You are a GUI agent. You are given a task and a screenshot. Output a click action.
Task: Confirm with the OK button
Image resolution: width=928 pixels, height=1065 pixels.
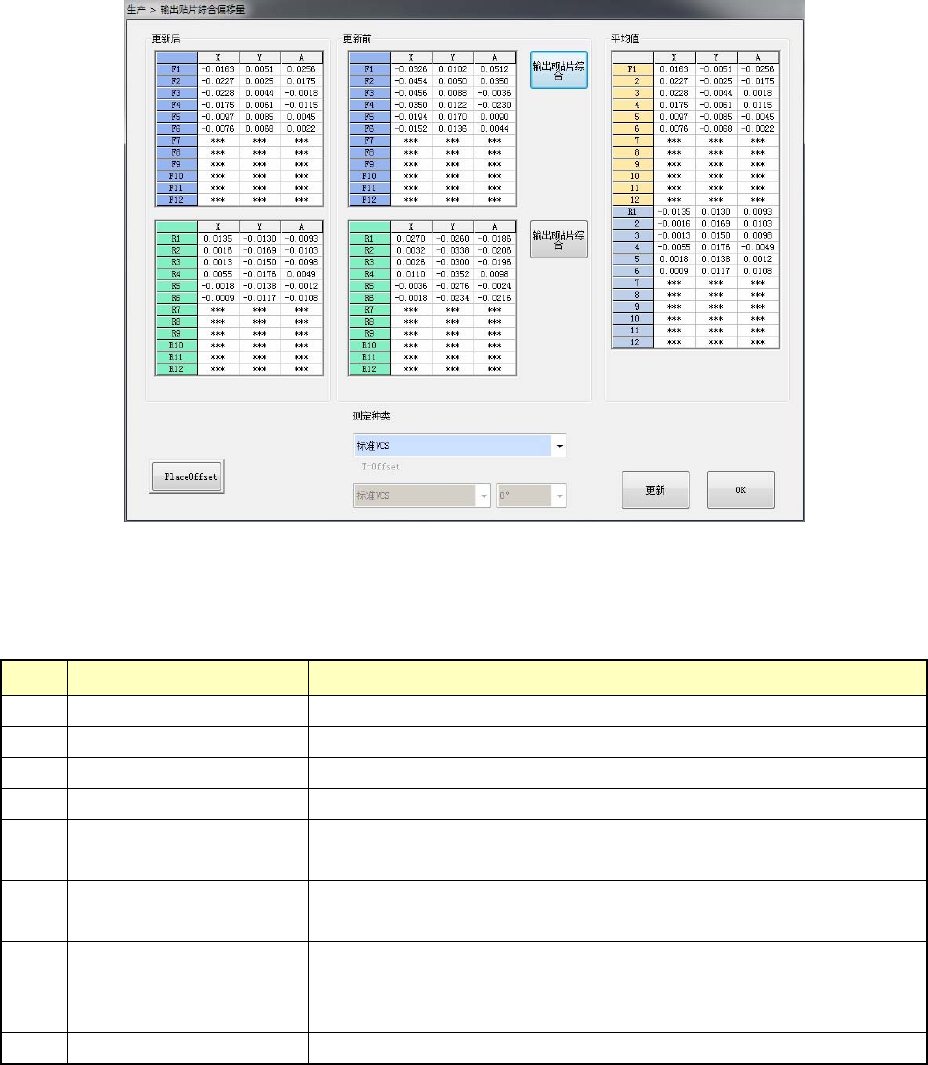(740, 490)
